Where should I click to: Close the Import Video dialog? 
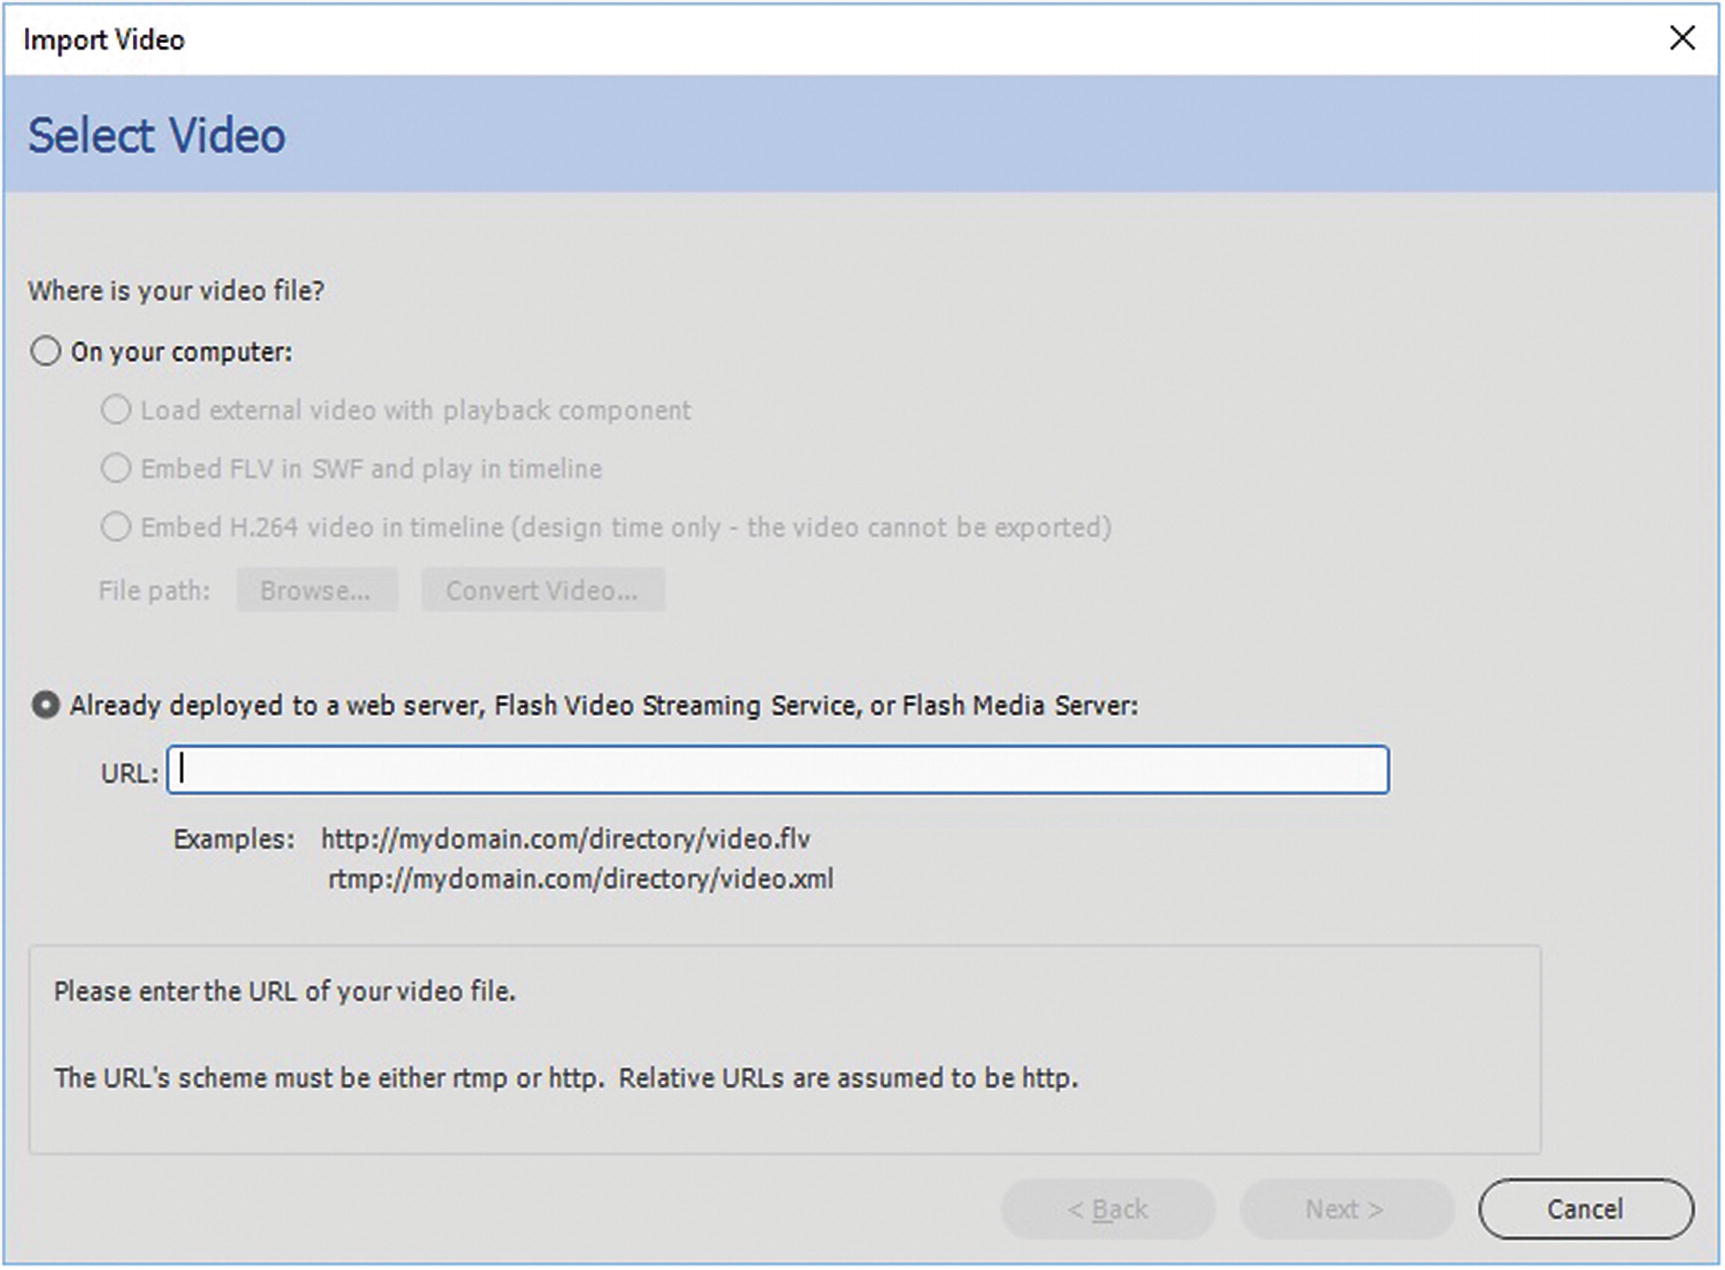click(x=1682, y=39)
